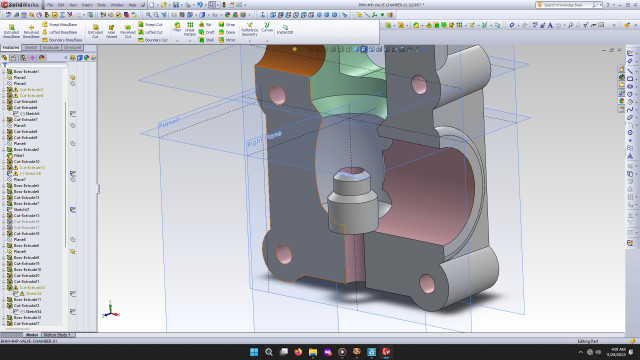Open the File menu
The width and height of the screenshot is (640, 360).
click(49, 5)
